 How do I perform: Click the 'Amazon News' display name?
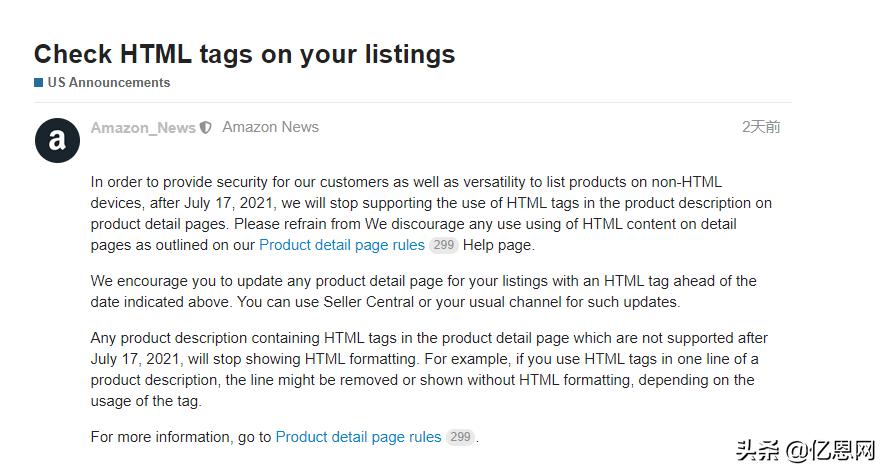tap(270, 127)
